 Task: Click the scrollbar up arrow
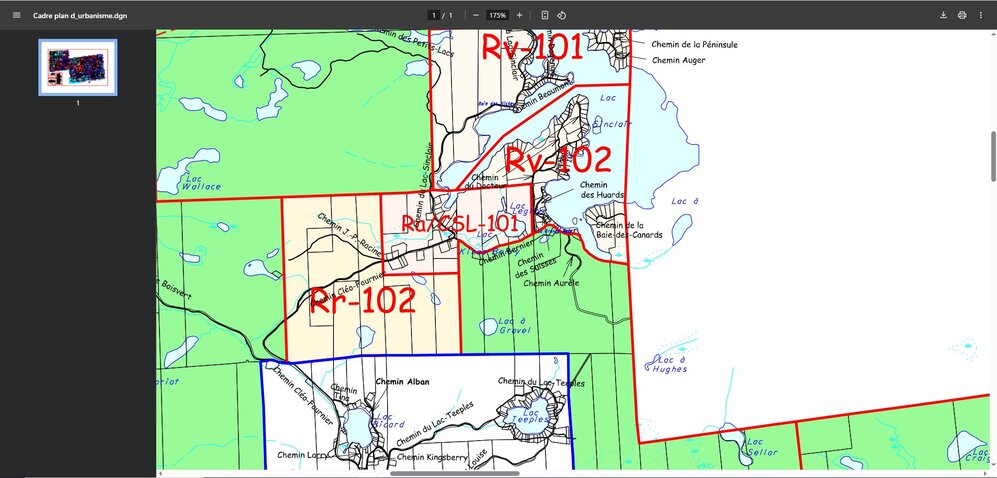point(991,35)
